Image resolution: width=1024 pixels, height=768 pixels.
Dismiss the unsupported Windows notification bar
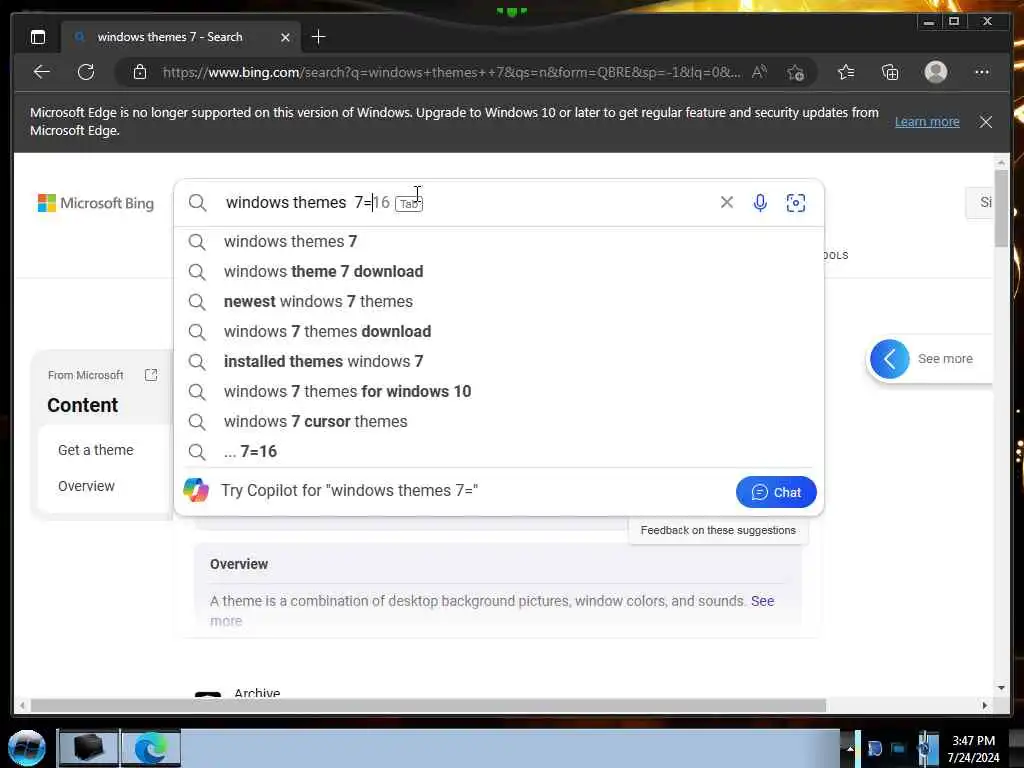pos(985,121)
